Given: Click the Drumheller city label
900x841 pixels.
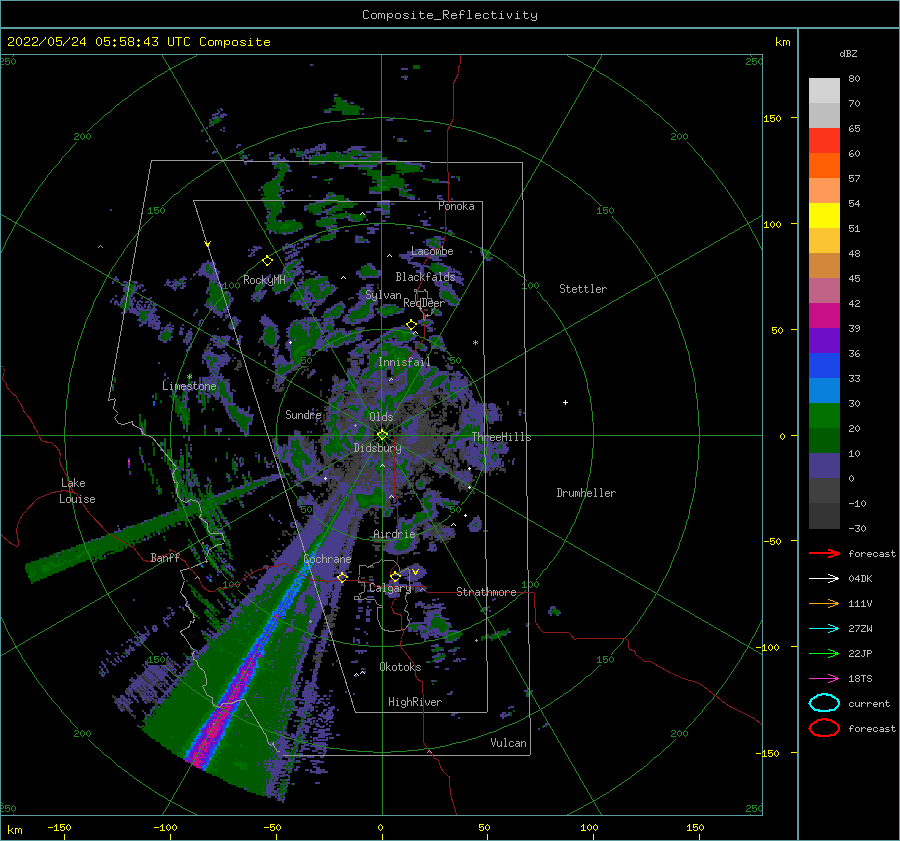Looking at the screenshot, I should click(586, 493).
